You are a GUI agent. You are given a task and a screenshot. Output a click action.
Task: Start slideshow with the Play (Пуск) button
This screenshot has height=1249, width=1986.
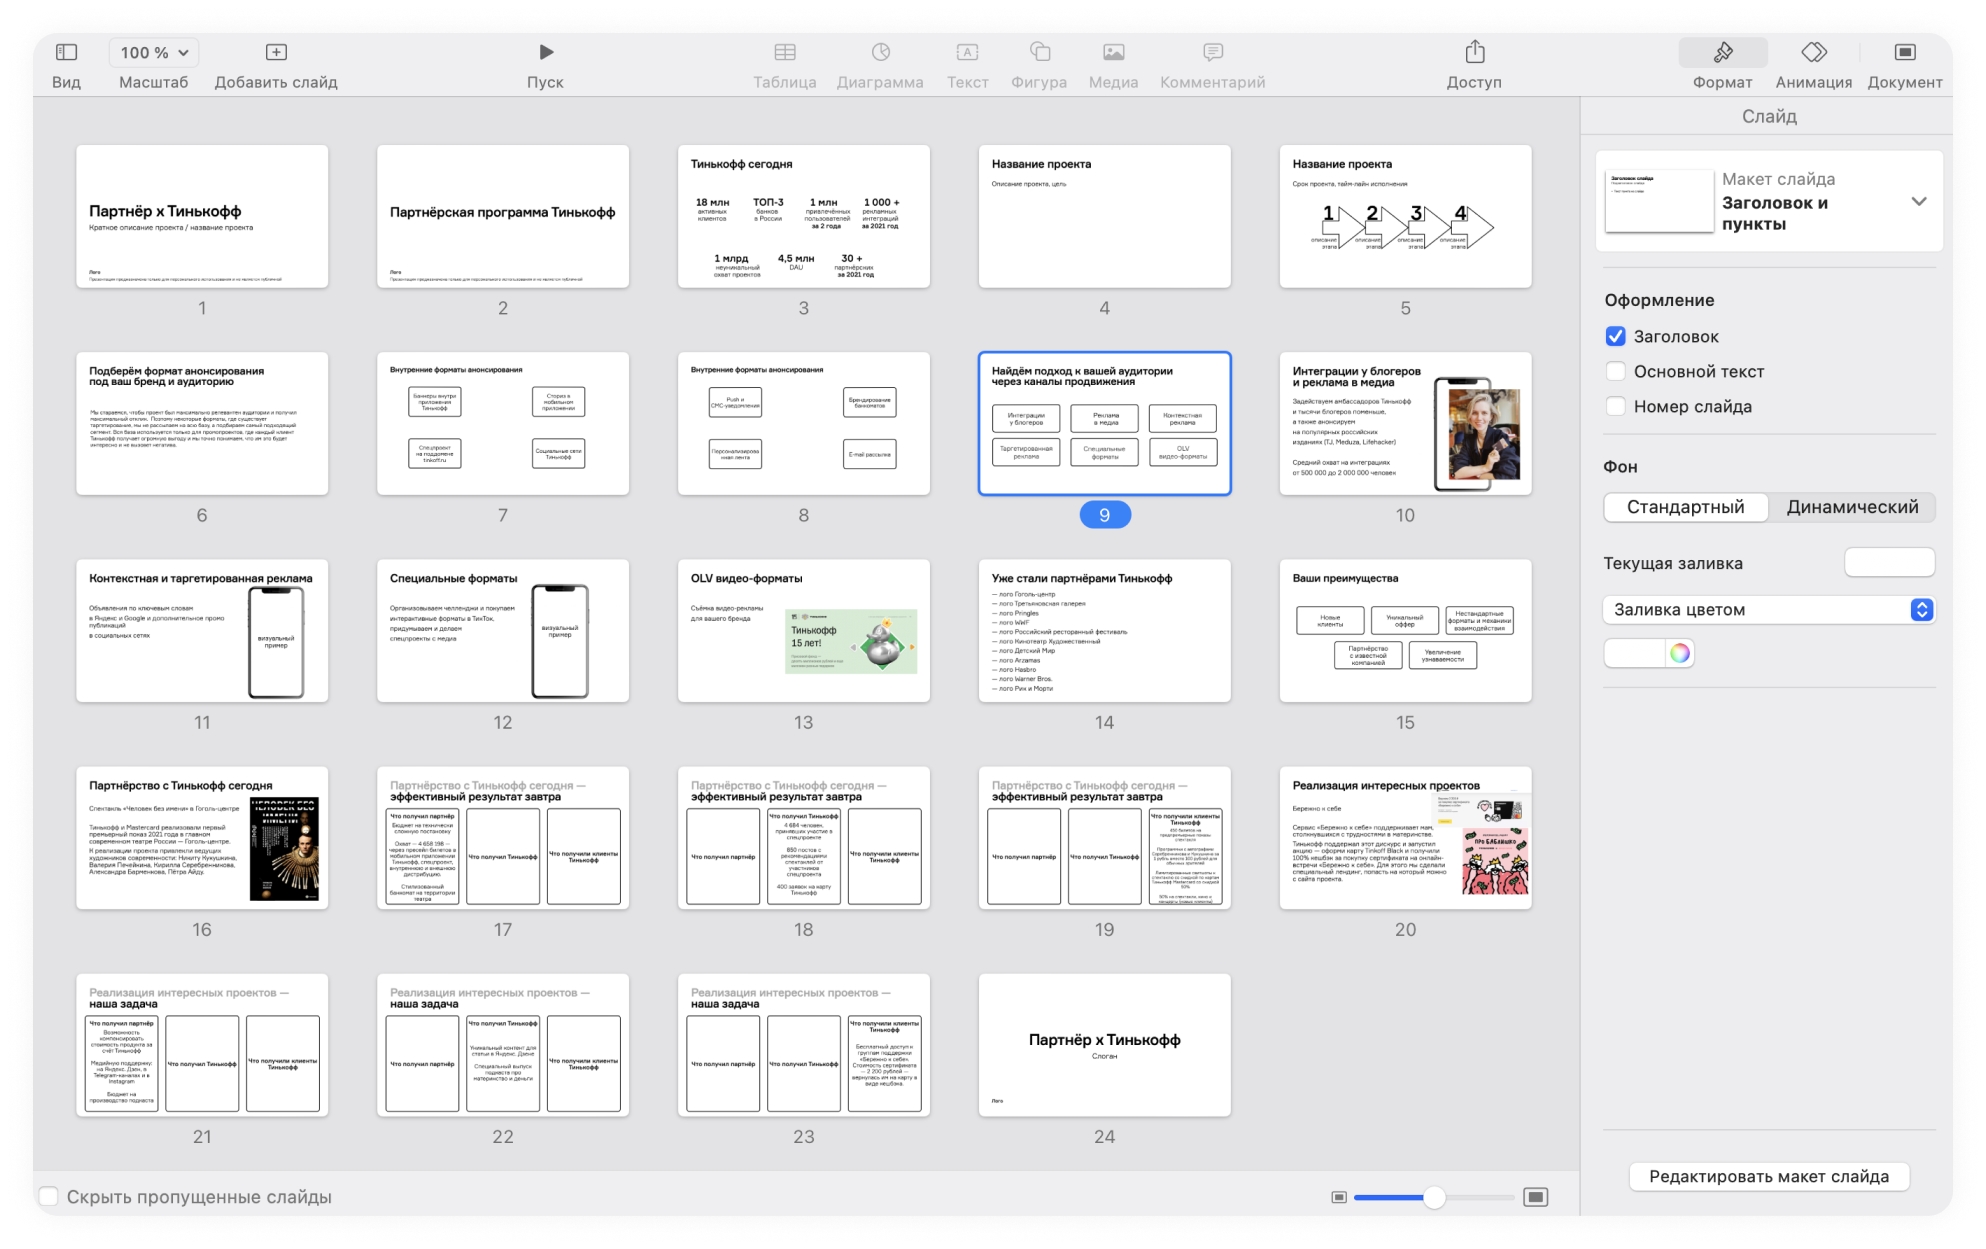[x=545, y=52]
